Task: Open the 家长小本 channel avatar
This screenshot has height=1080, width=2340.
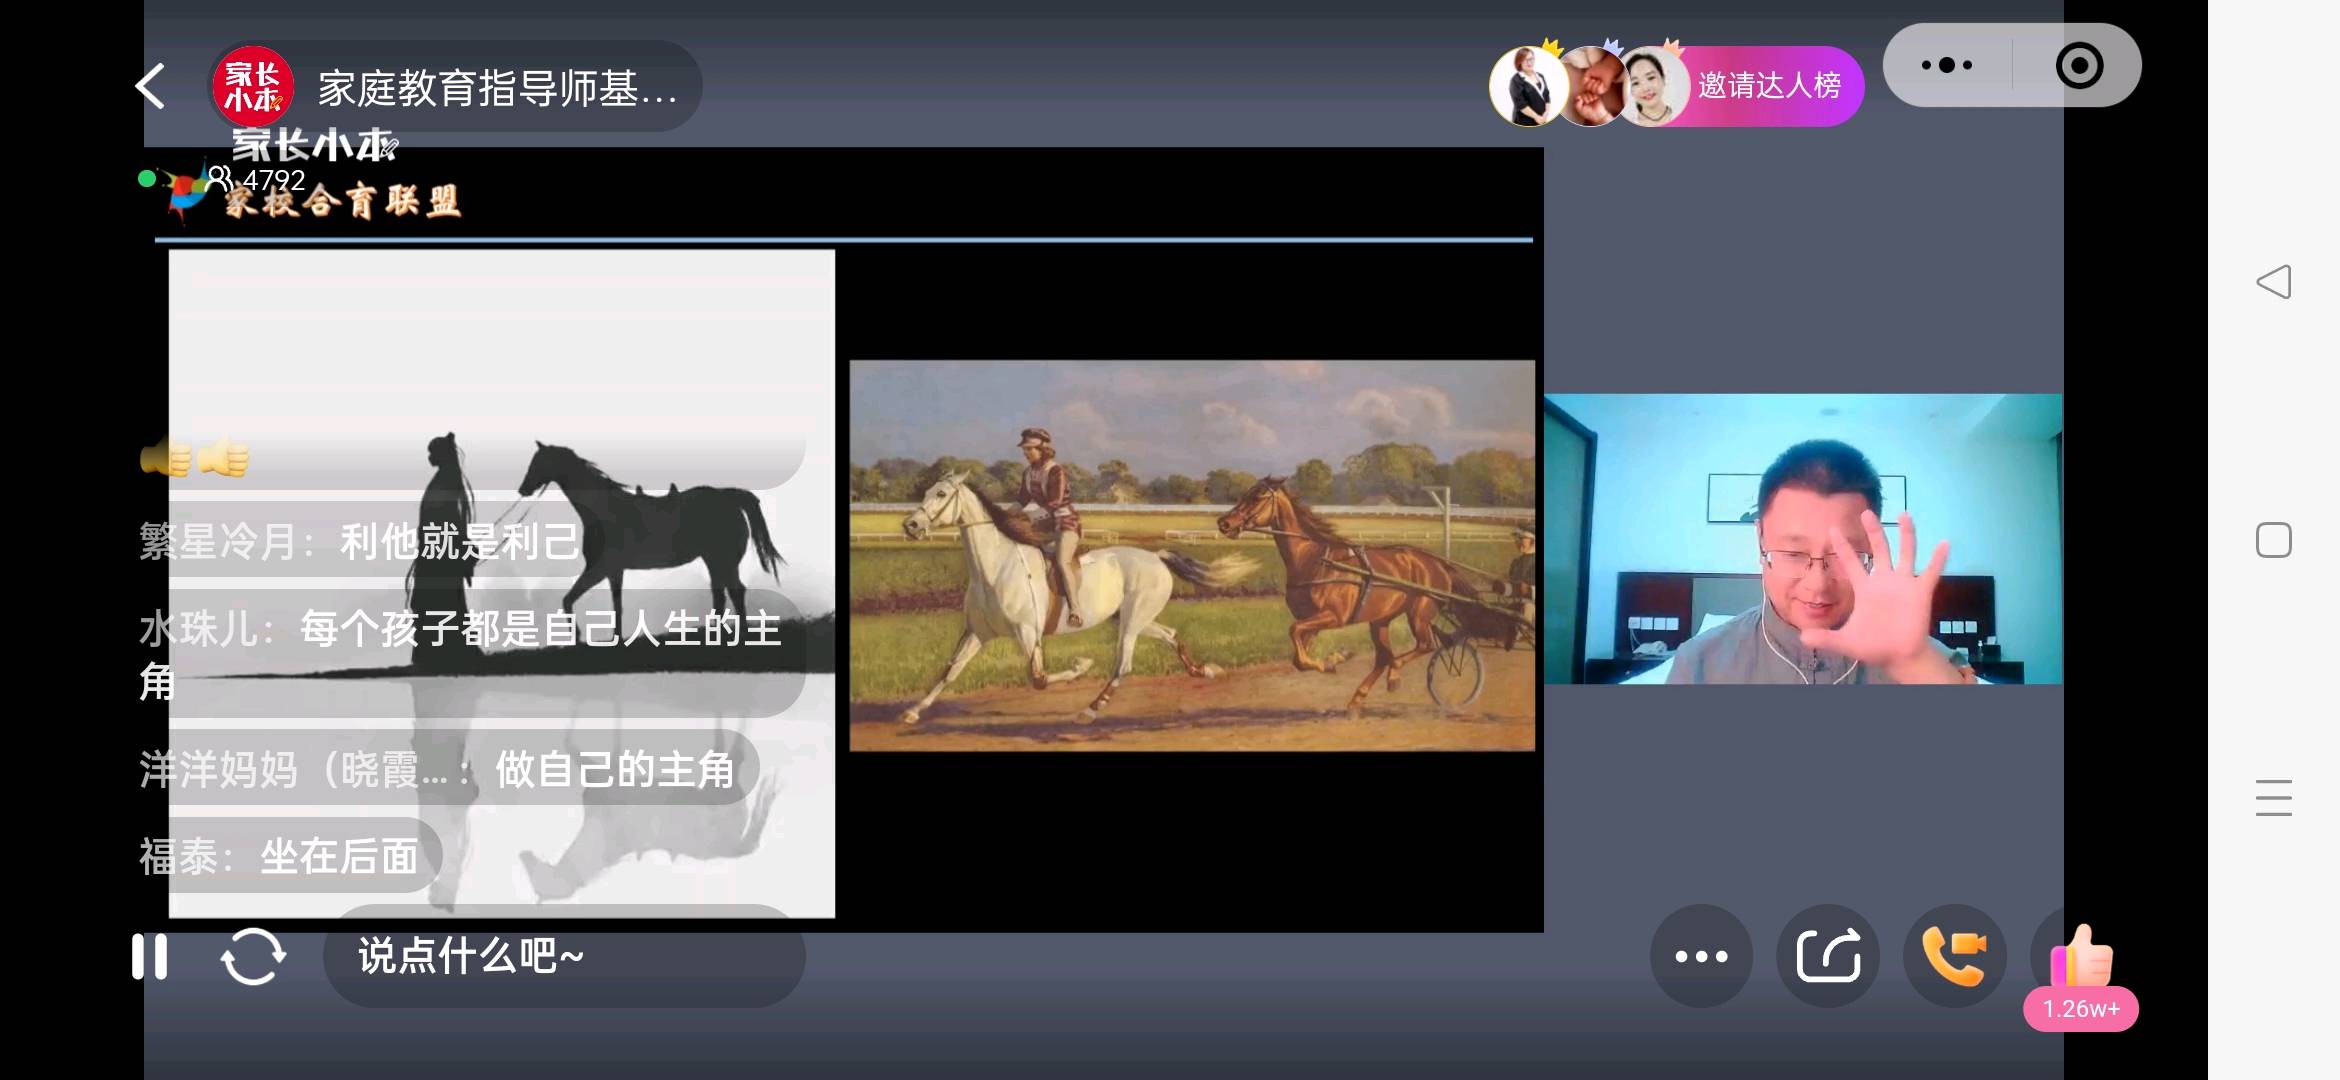Action: 253,87
